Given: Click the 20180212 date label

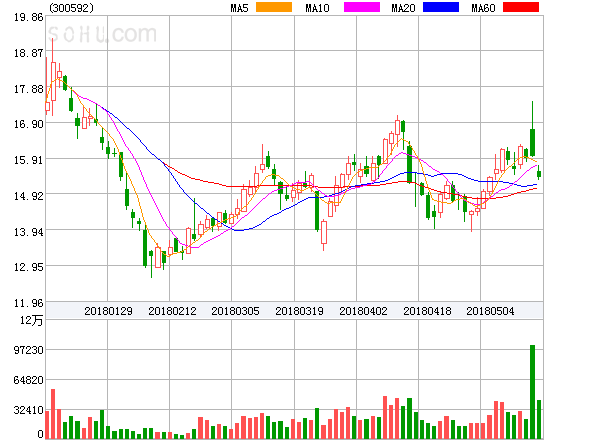Looking at the screenshot, I should pos(172,311).
